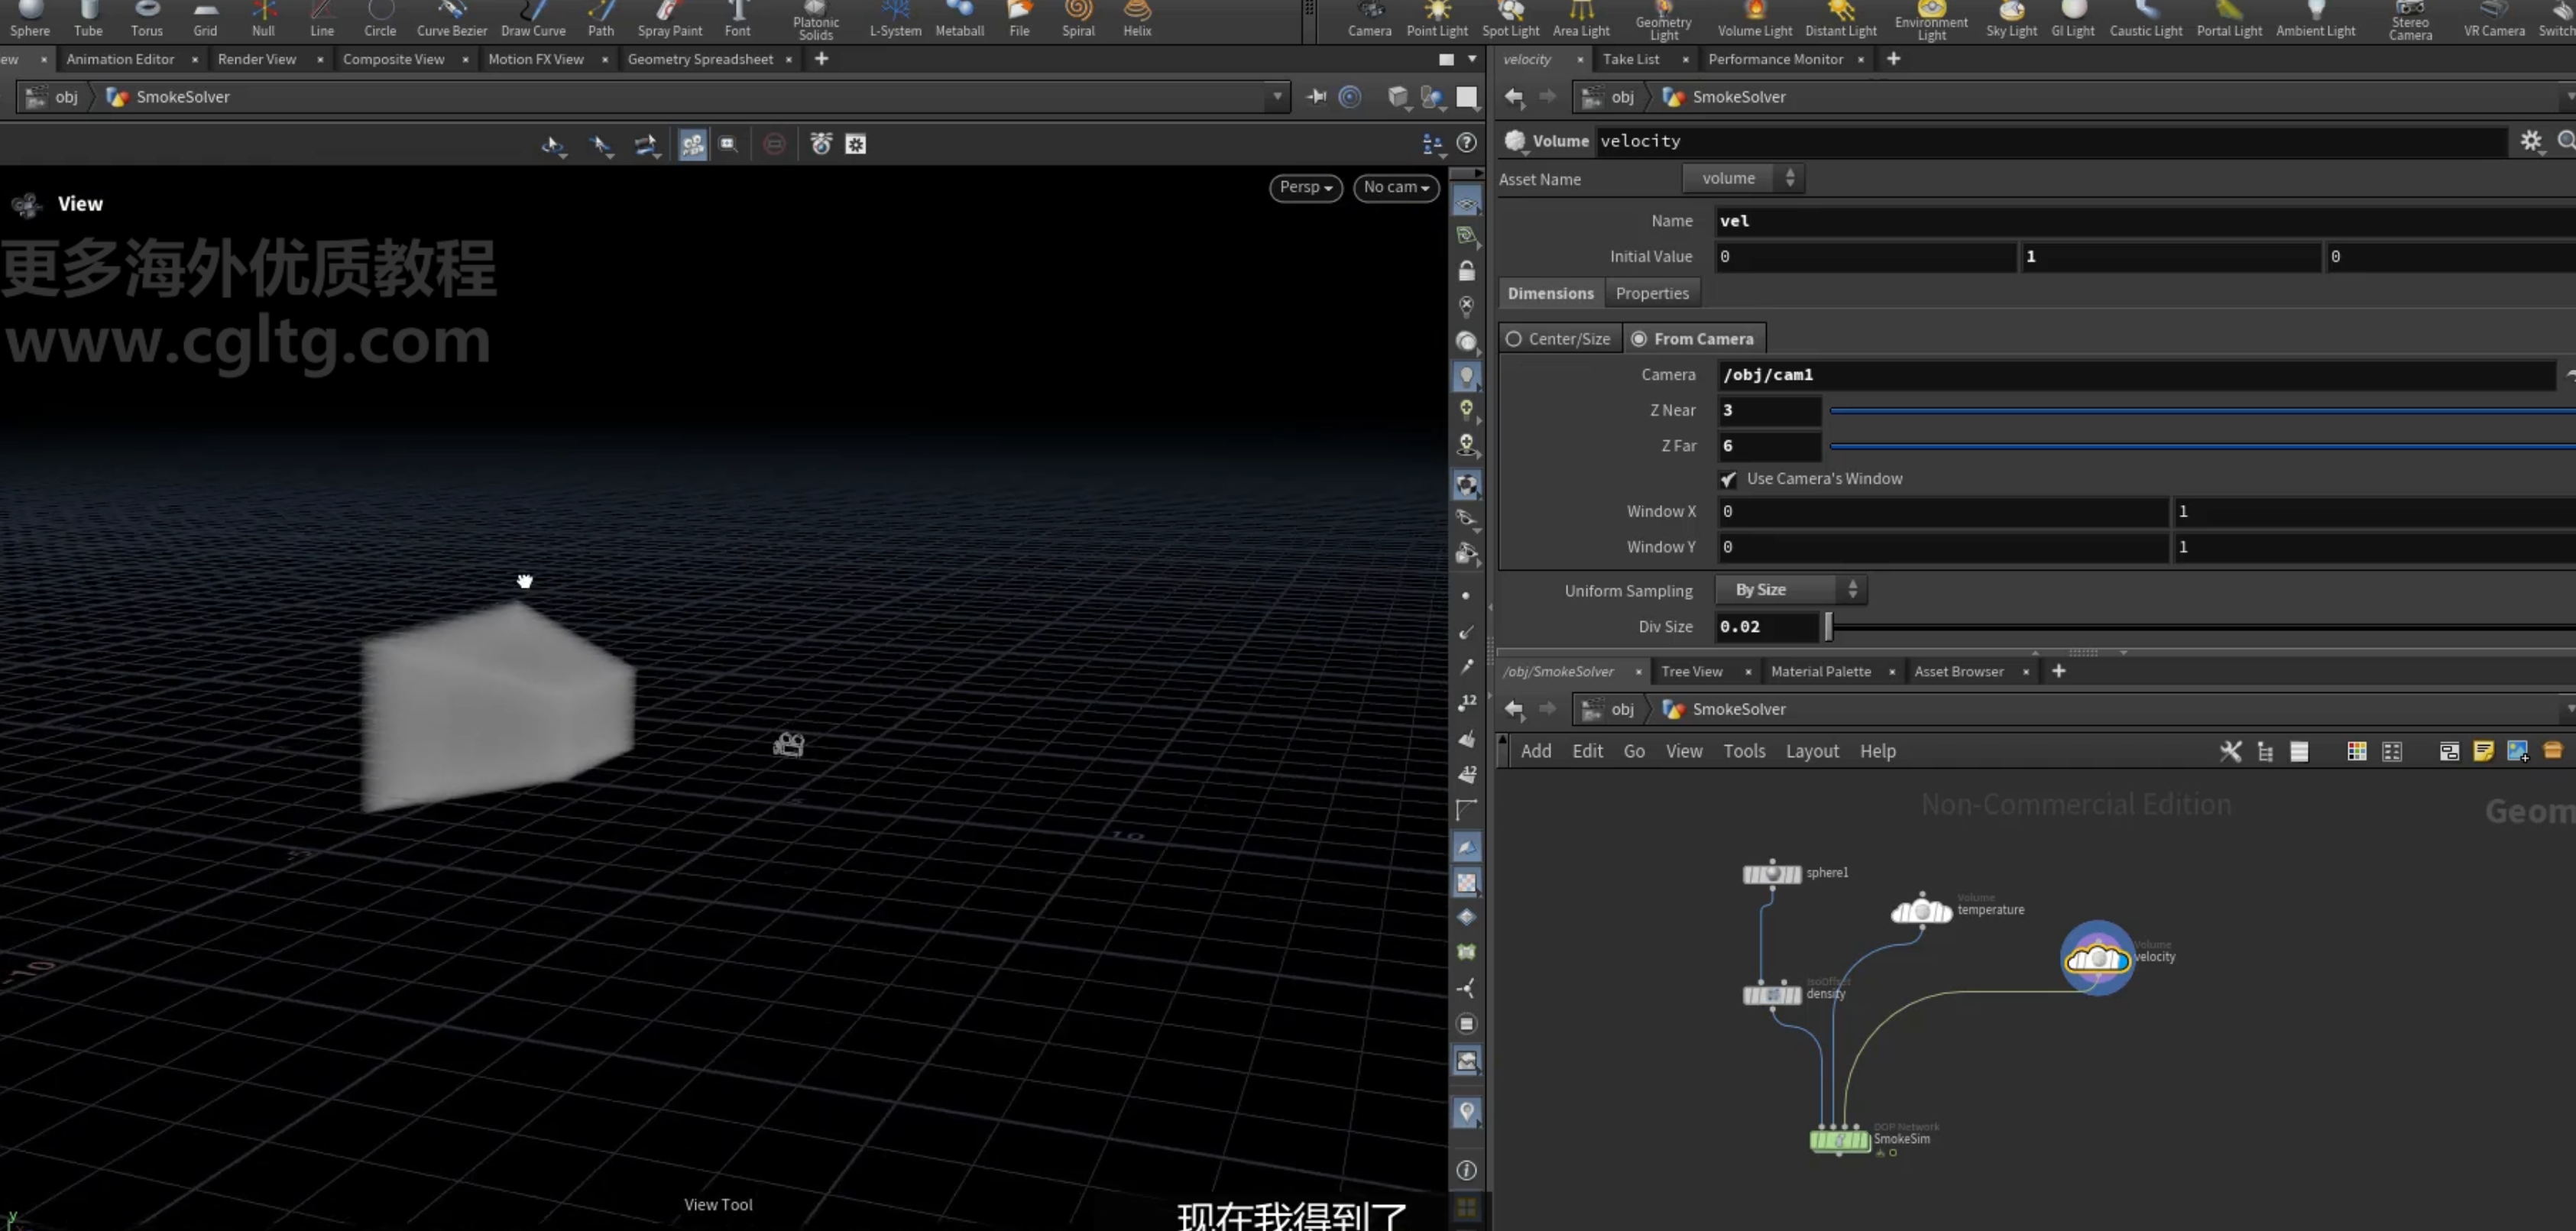Click the temperature volume node

click(1921, 910)
